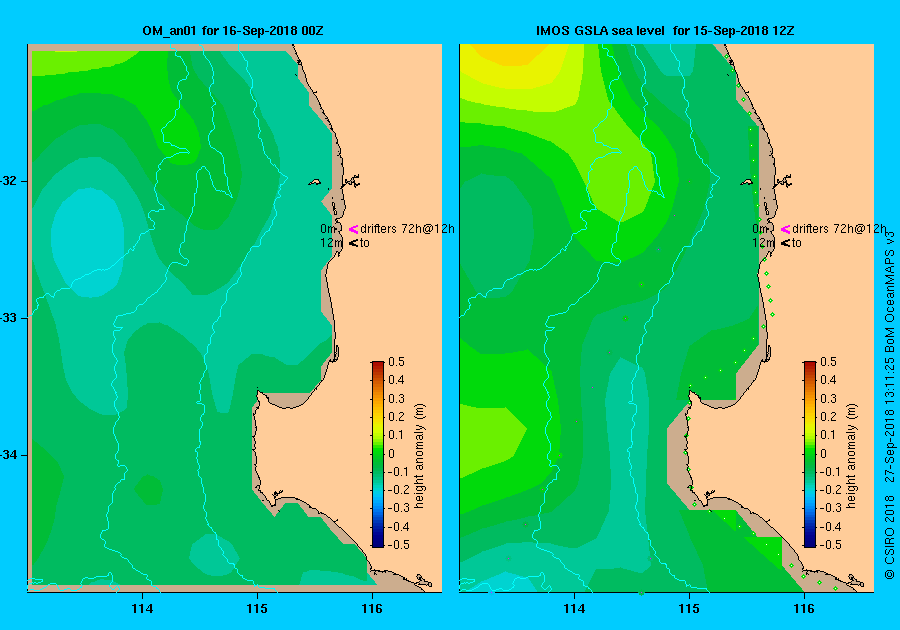Click the 0 value on left color scale
The width and height of the screenshot is (900, 630).
[x=392, y=453]
